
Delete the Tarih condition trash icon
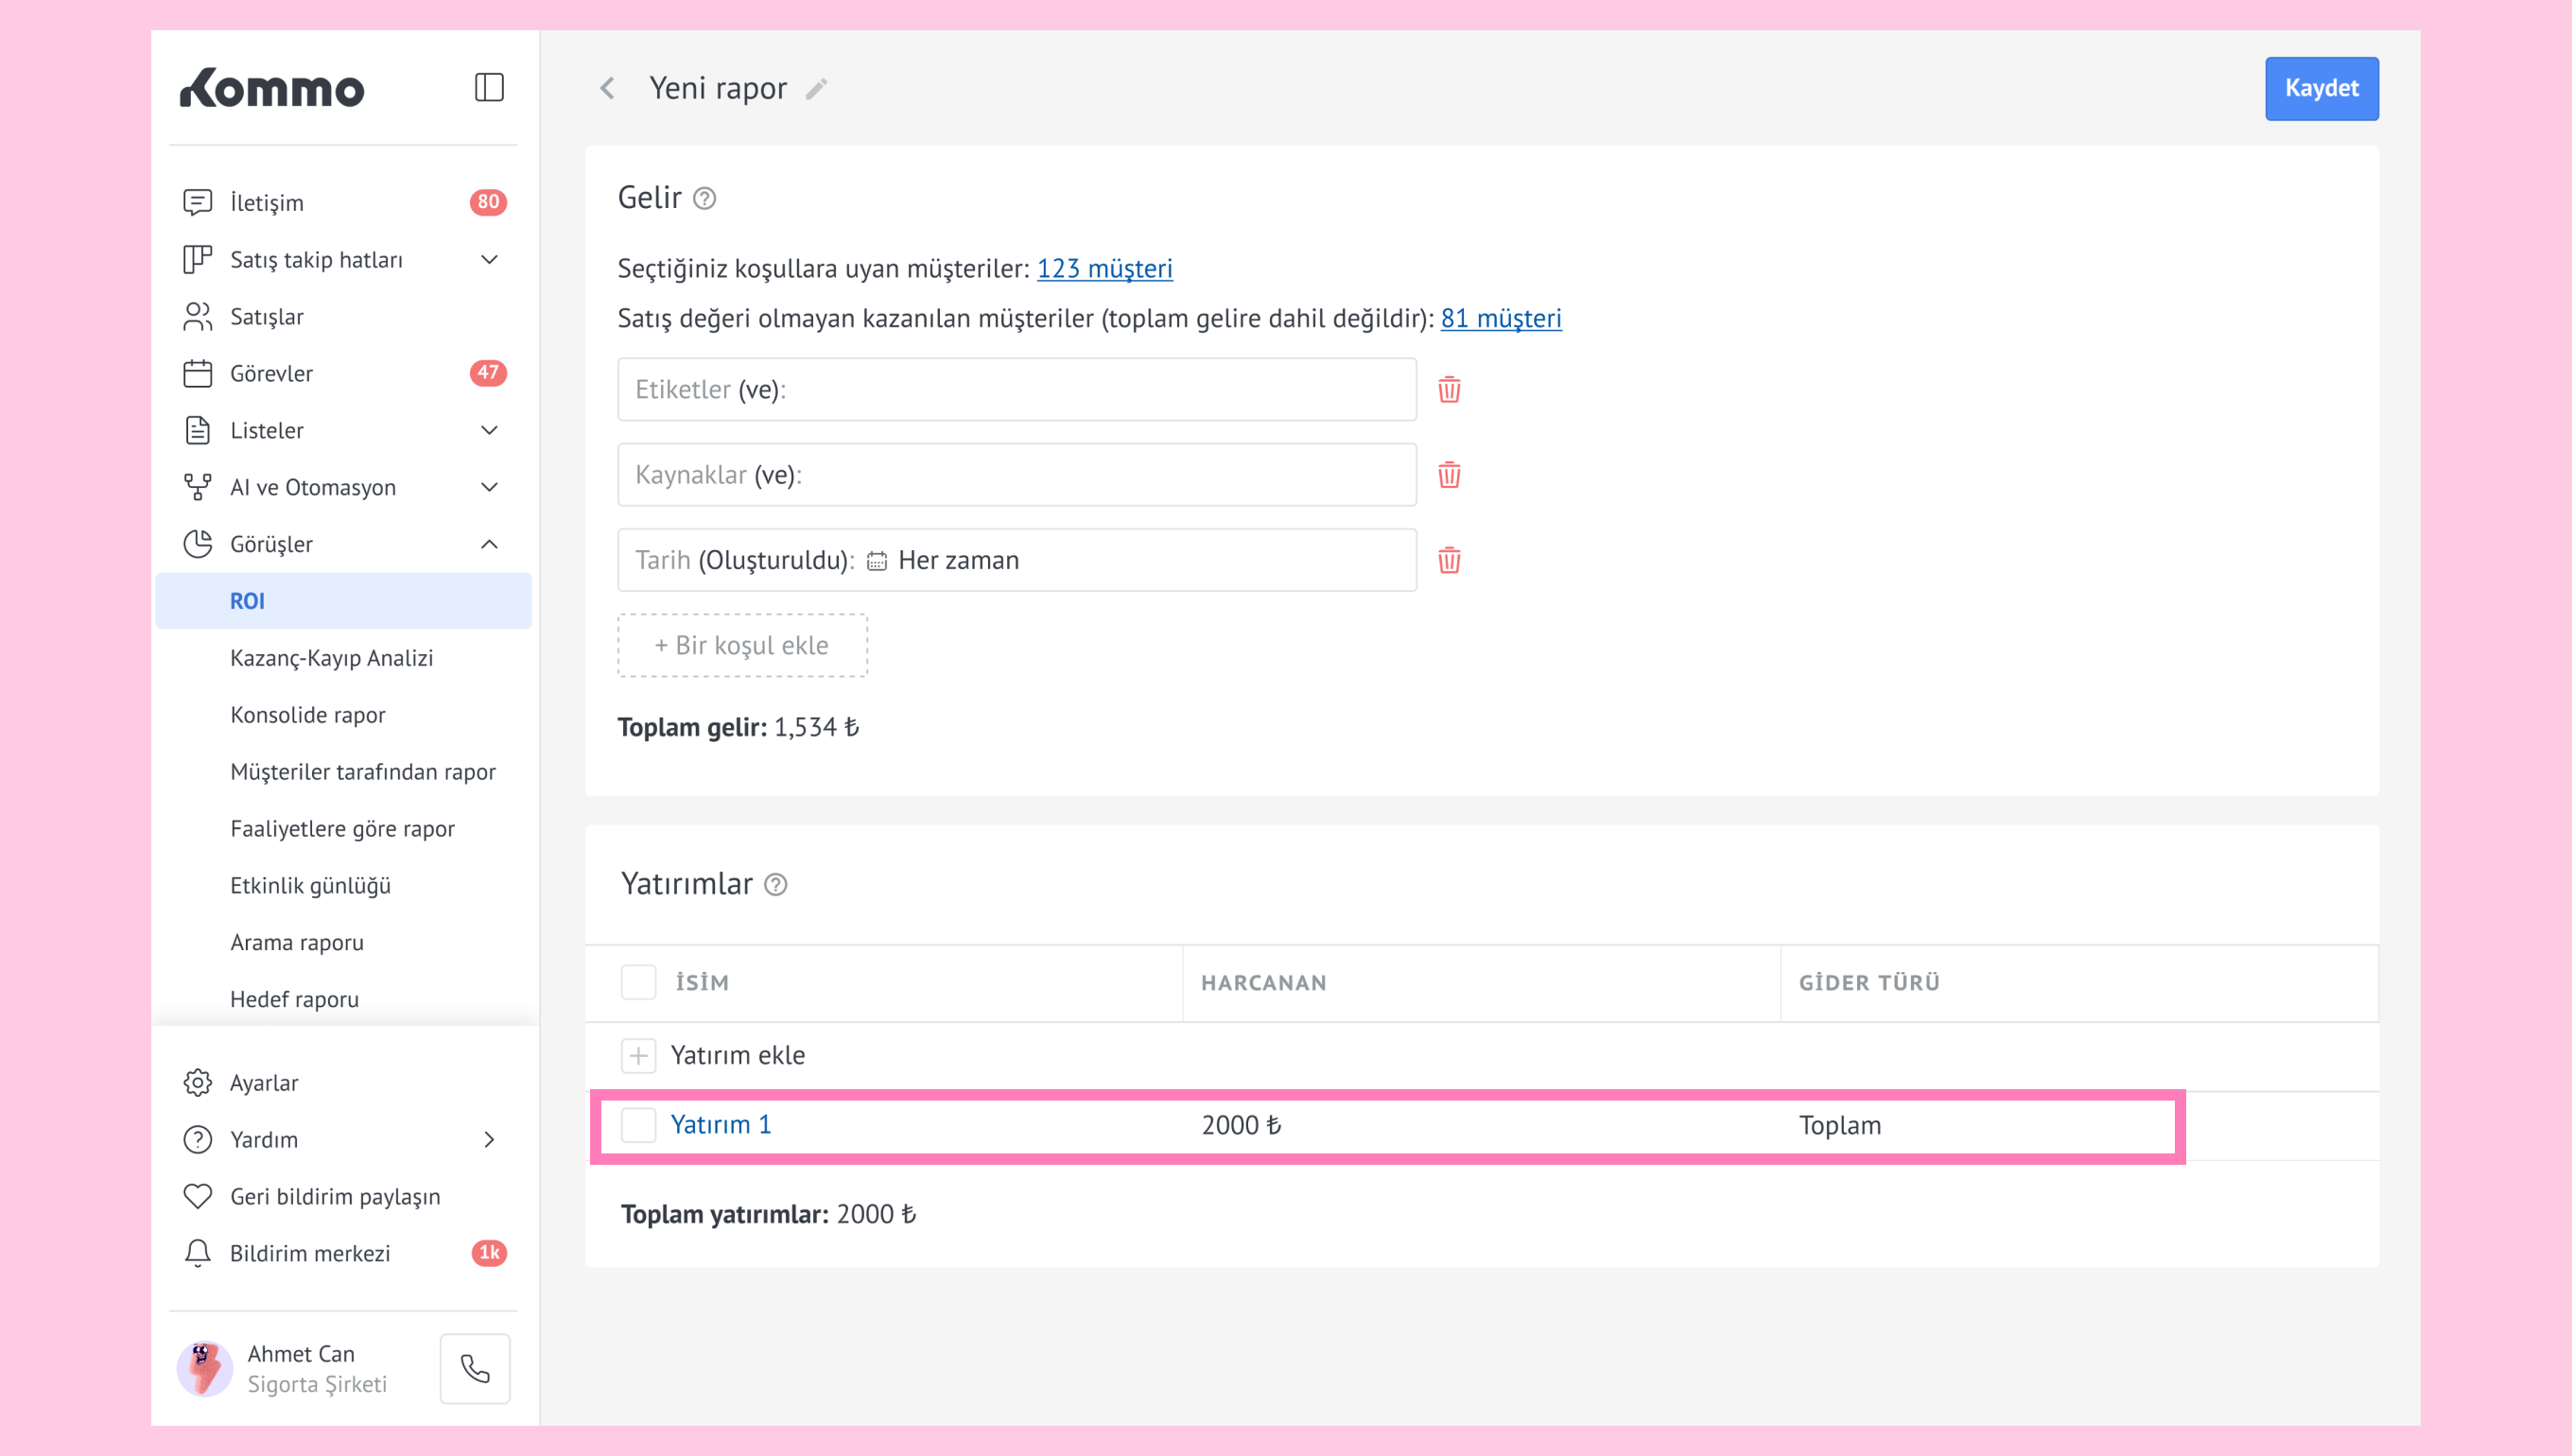click(1449, 560)
